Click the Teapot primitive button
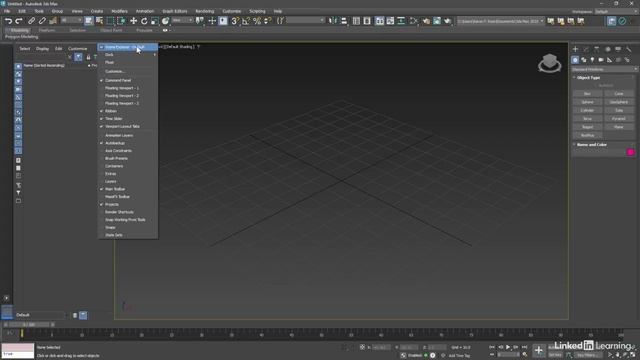This screenshot has width=640, height=360. click(587, 127)
